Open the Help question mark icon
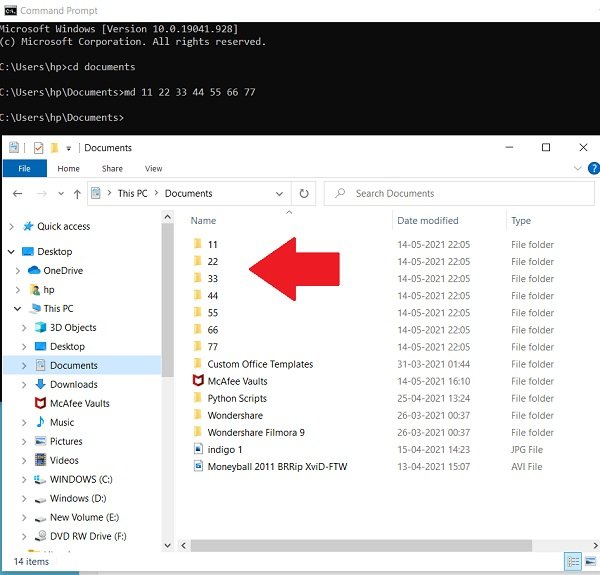Screen dimensions: 600x575 (x=594, y=168)
